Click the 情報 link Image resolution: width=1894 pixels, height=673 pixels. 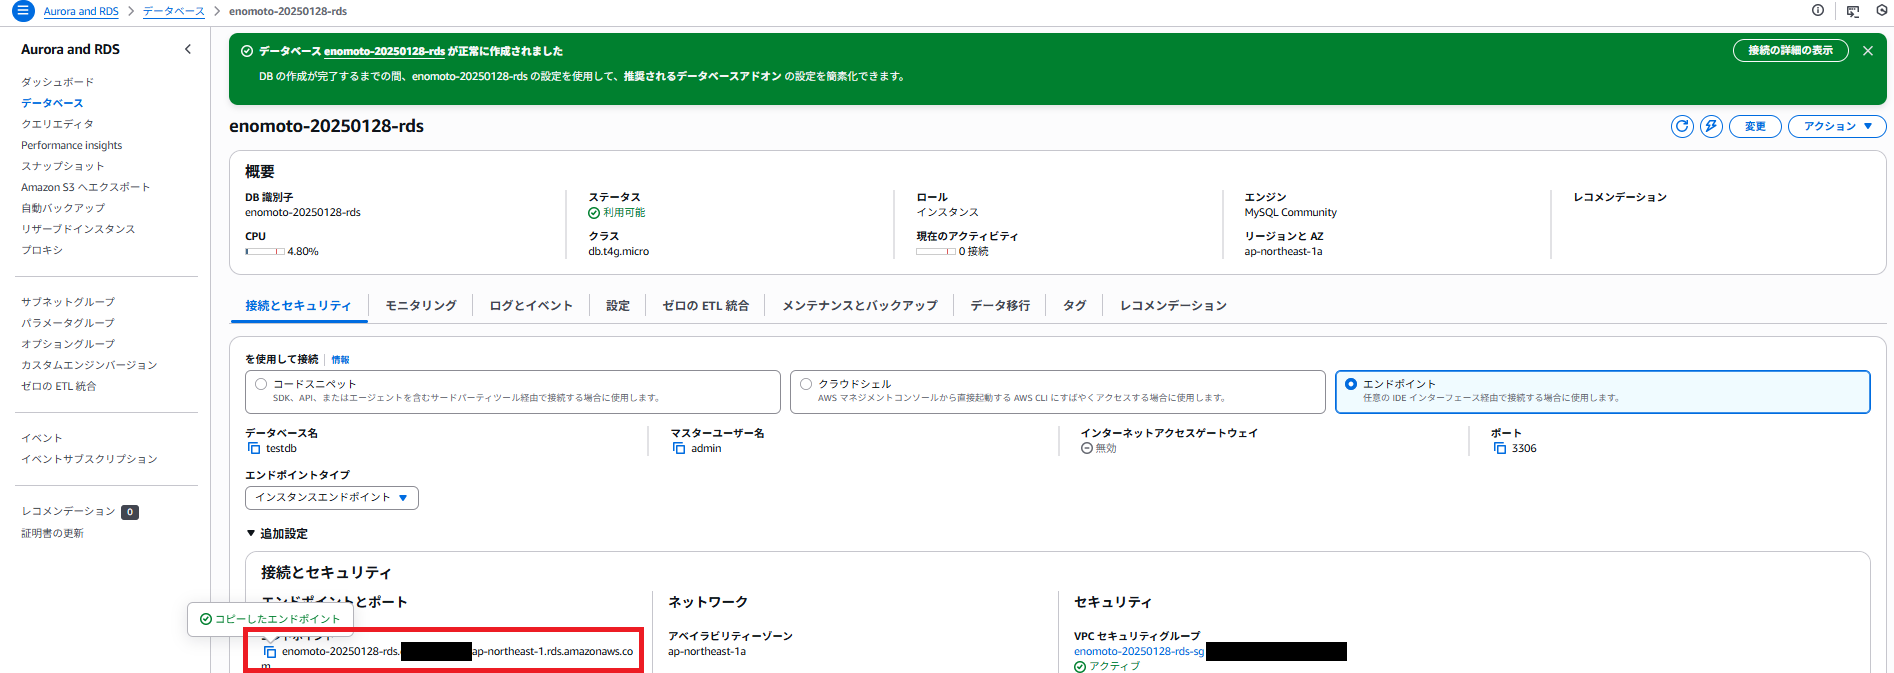(341, 360)
